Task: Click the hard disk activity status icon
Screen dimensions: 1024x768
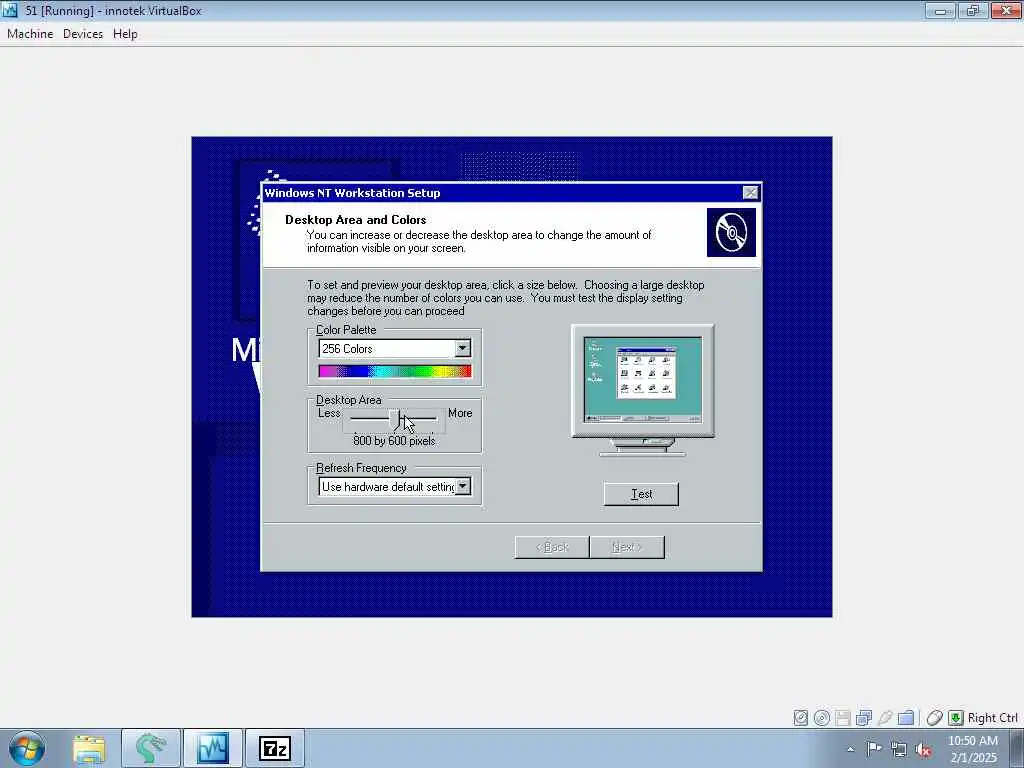Action: (801, 718)
